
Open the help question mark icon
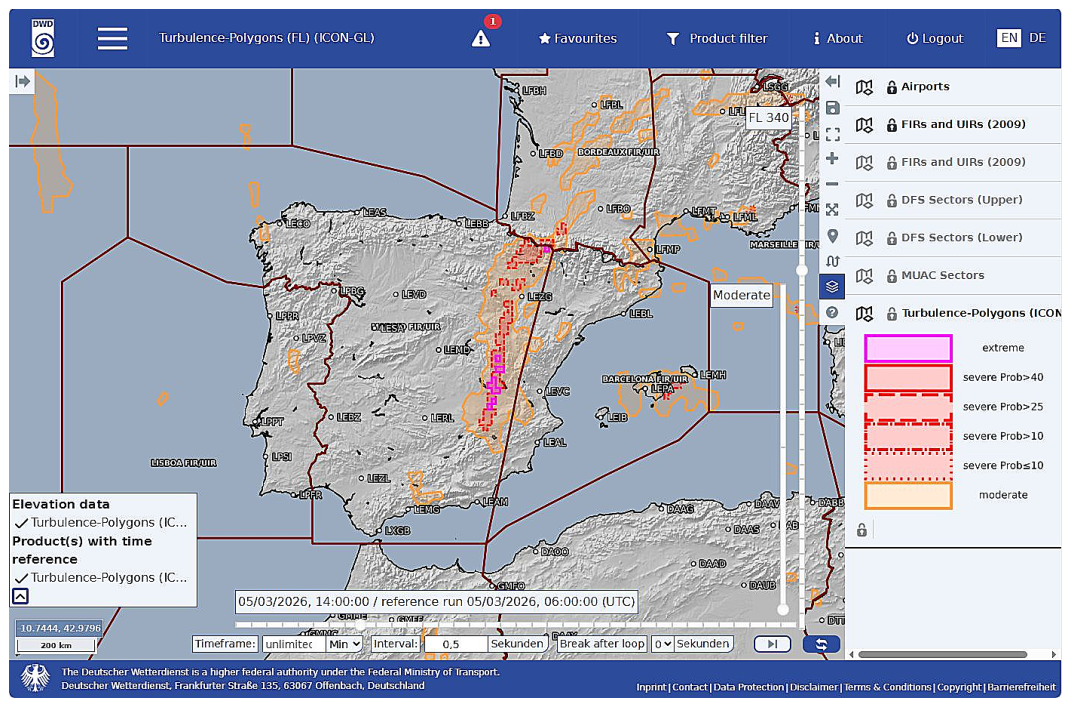click(832, 312)
